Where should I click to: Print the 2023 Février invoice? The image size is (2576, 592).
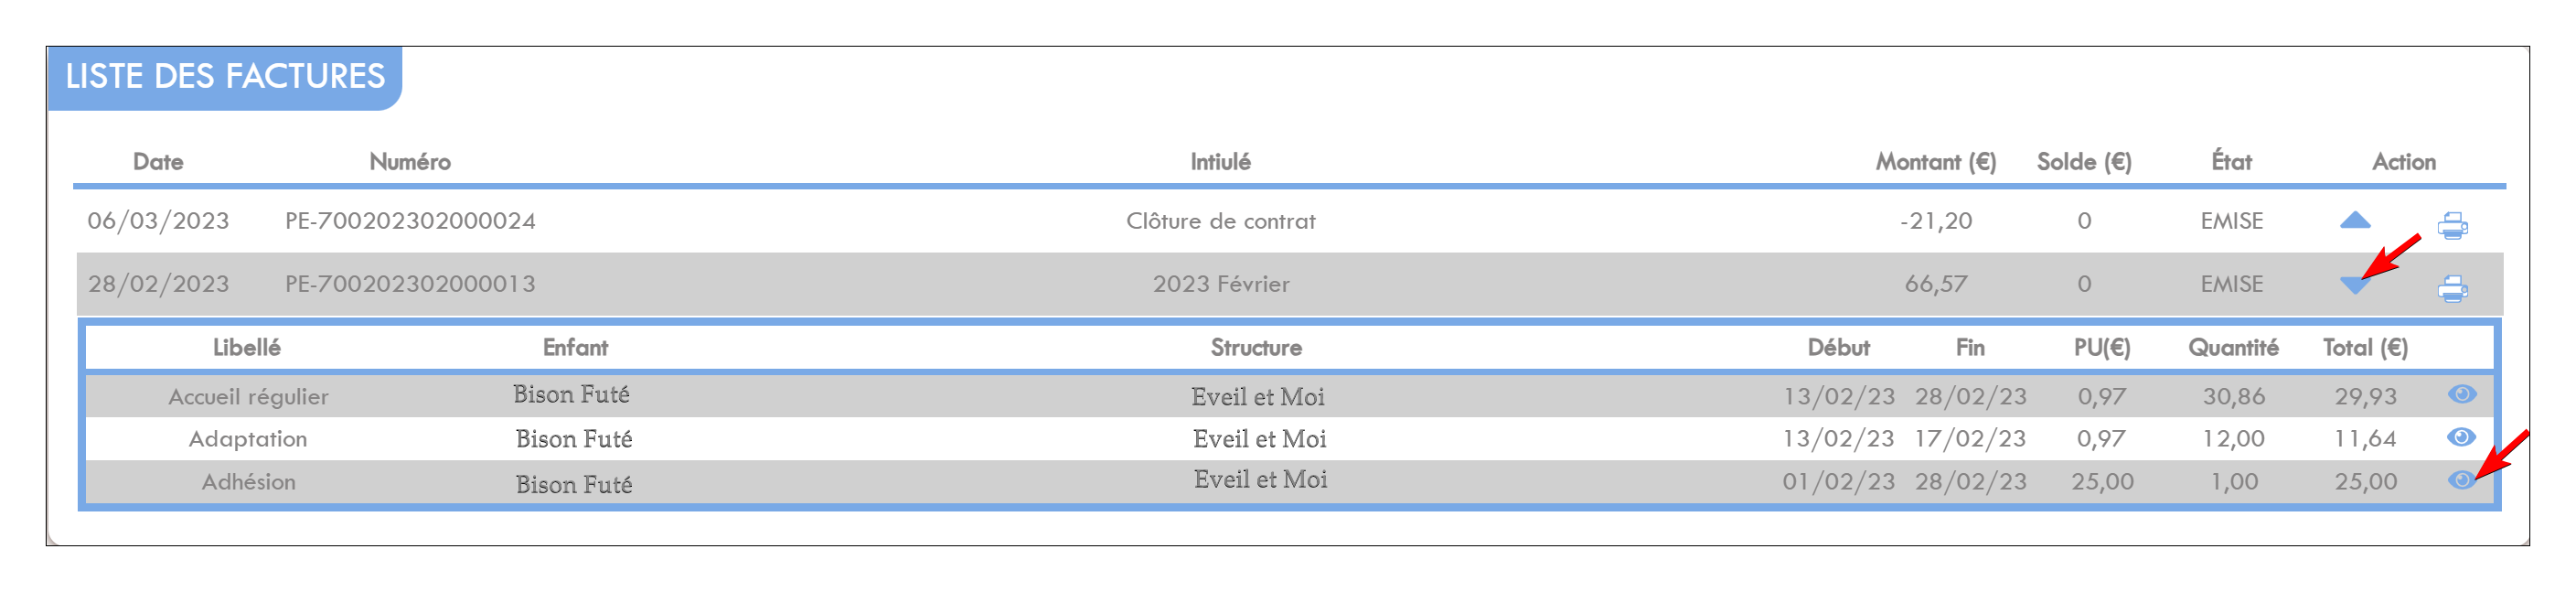click(2452, 289)
